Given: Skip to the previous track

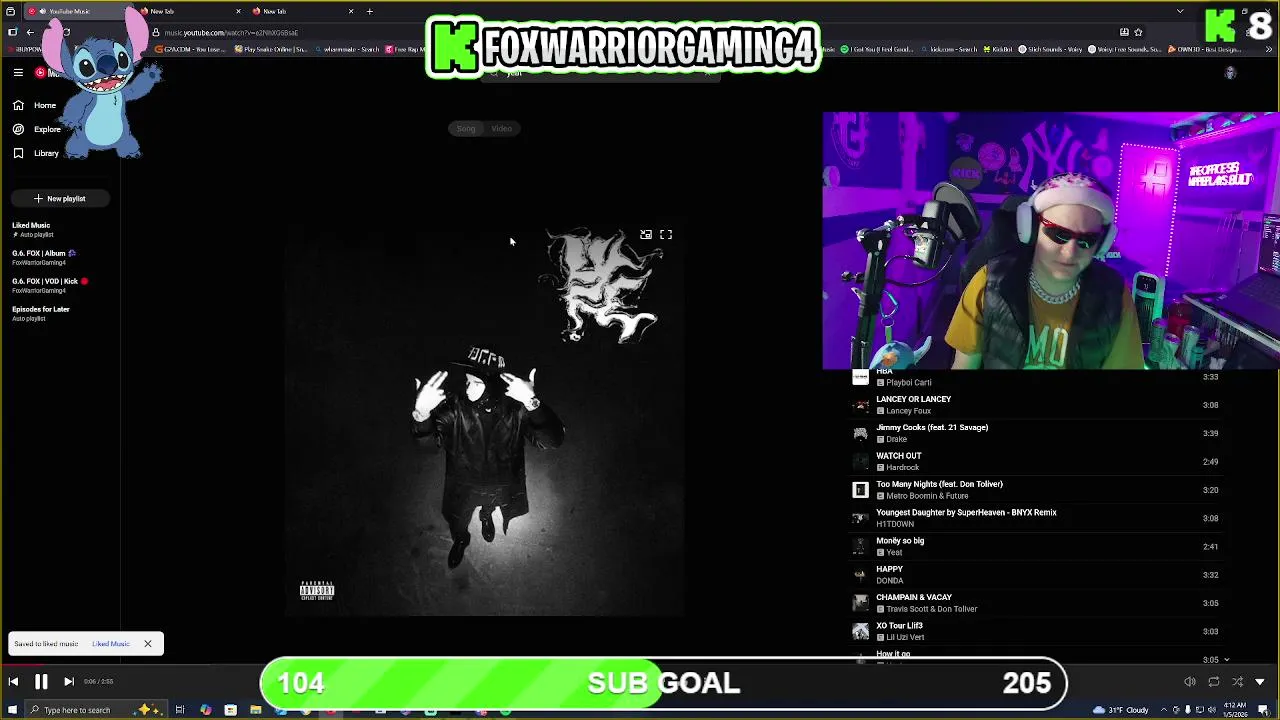Looking at the screenshot, I should pyautogui.click(x=13, y=682).
